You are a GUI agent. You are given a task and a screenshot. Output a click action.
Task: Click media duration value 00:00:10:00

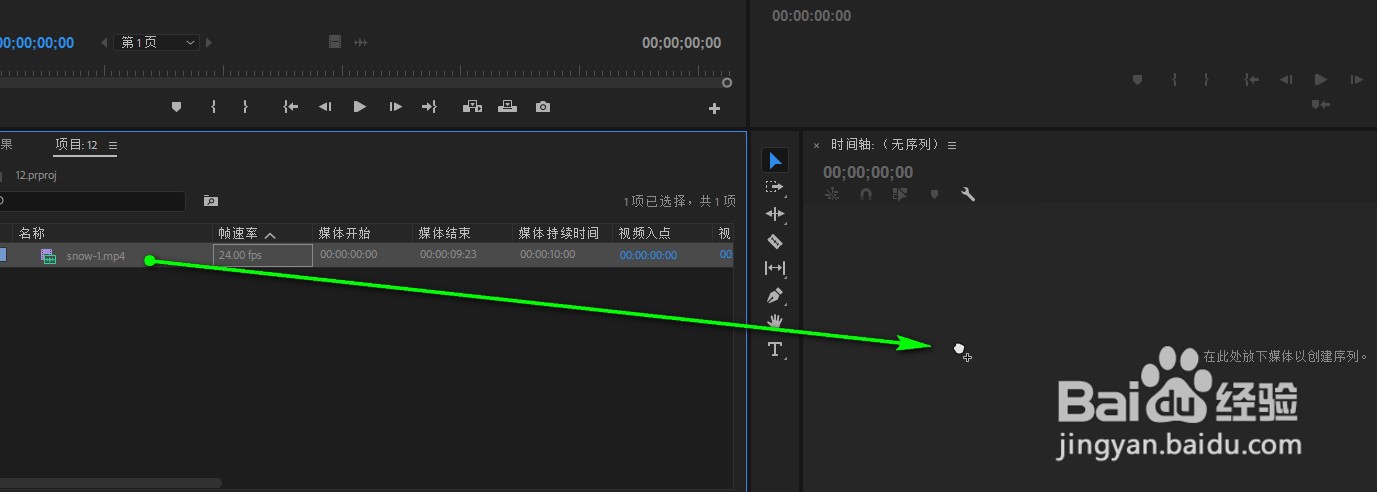548,255
